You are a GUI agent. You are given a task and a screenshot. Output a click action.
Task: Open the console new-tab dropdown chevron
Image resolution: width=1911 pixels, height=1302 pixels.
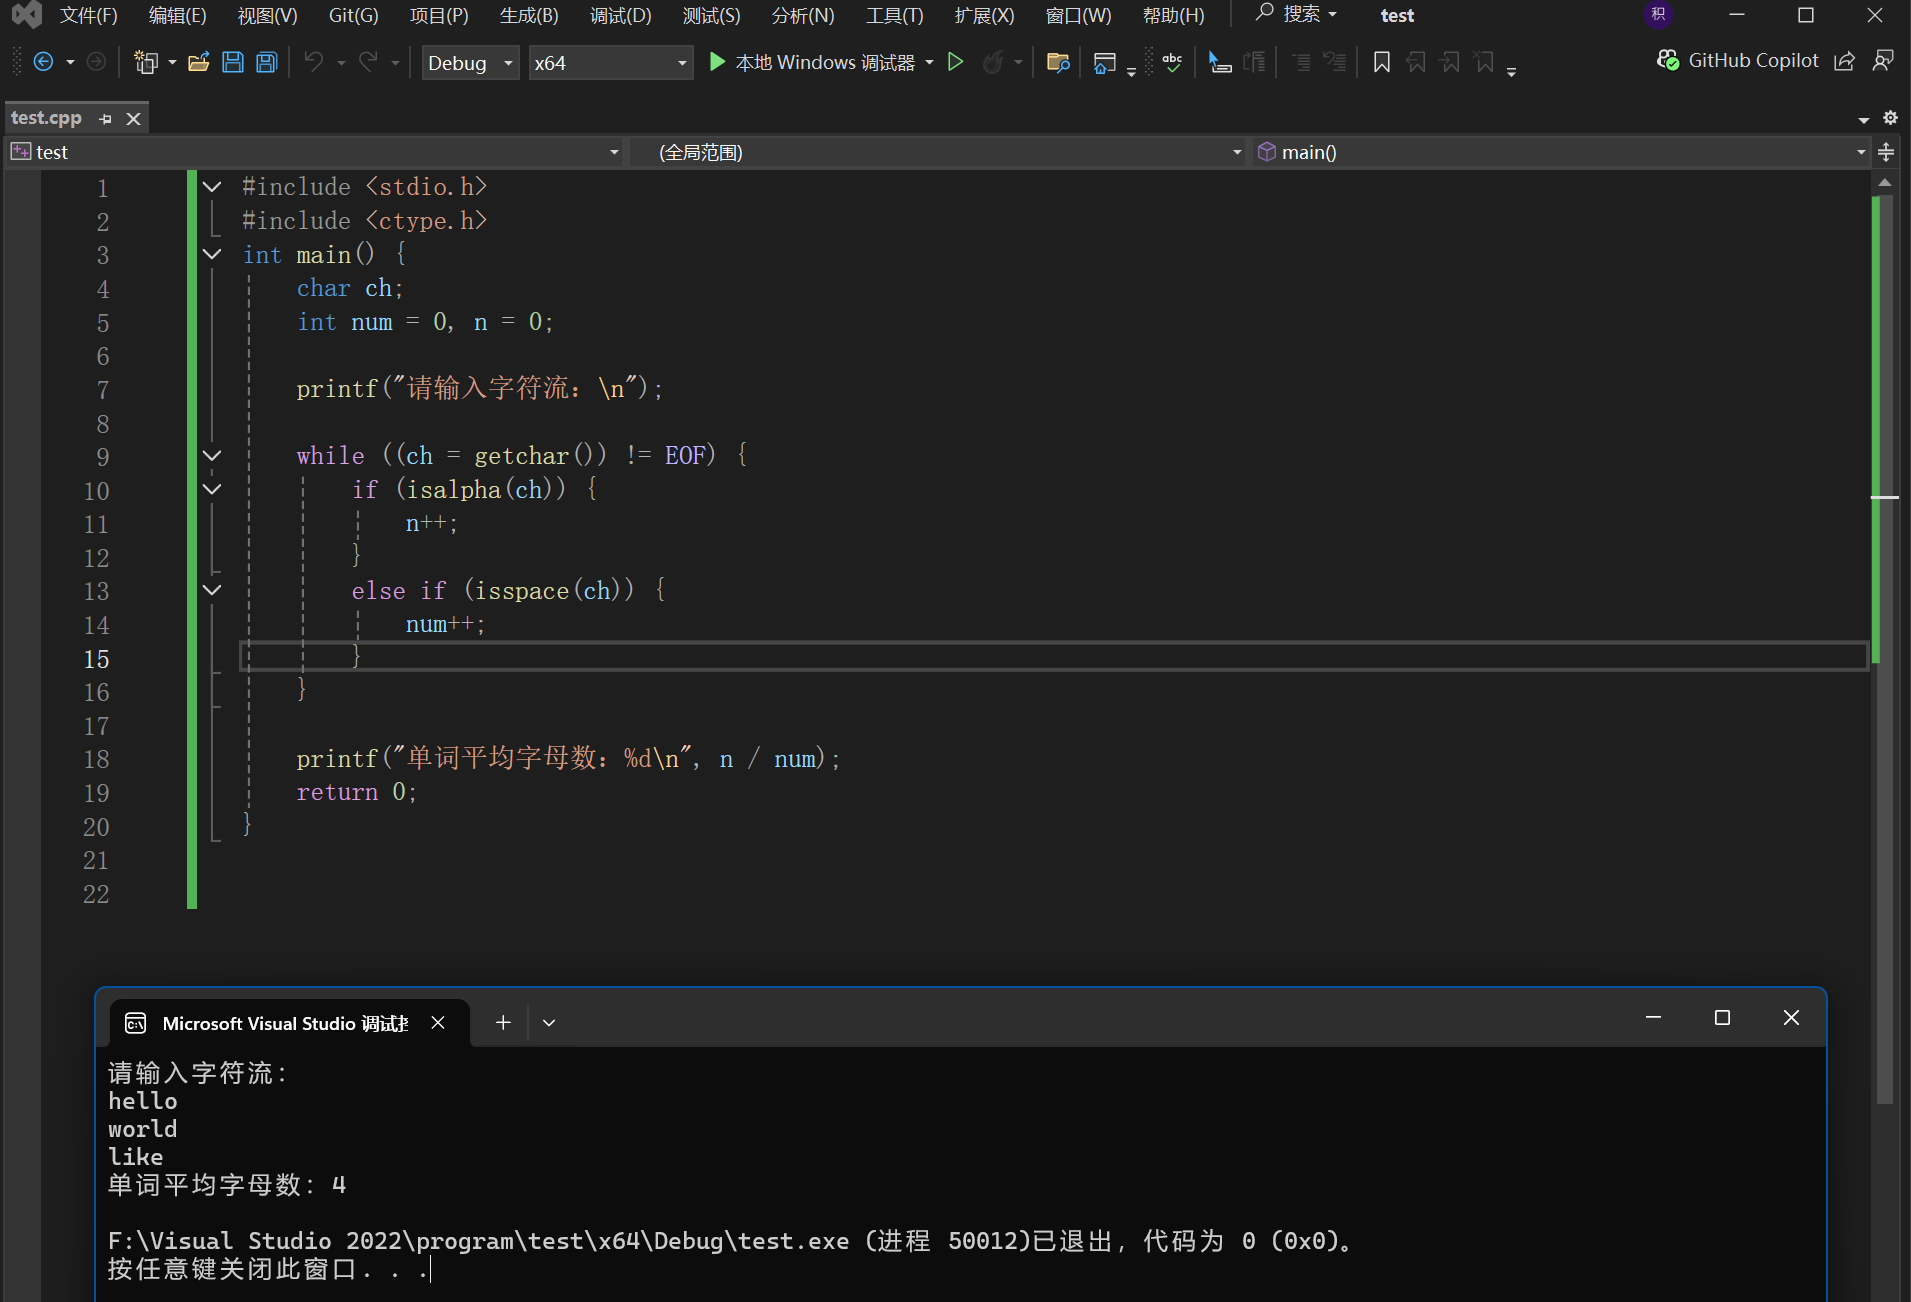549,1023
